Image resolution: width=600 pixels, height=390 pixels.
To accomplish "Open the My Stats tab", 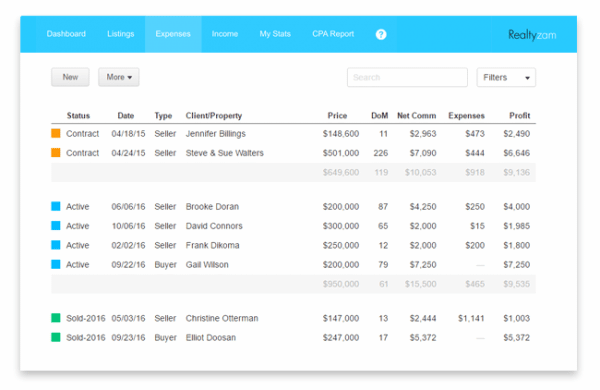I will [275, 34].
